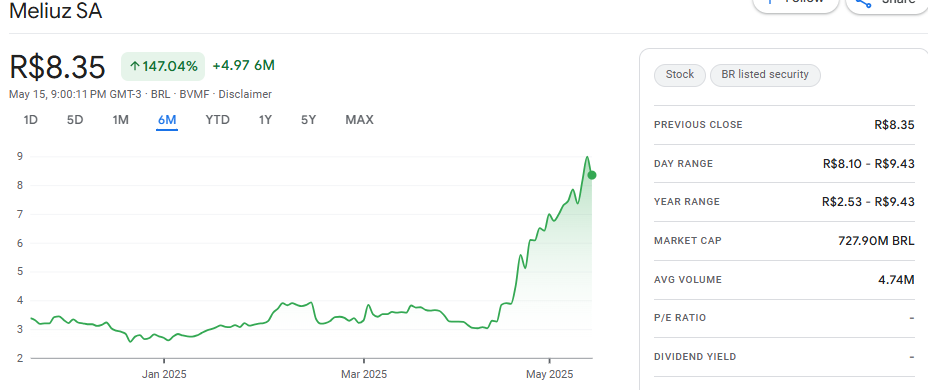The height and width of the screenshot is (390, 928).
Task: Click the Meliuz SA title
Action: [56, 11]
